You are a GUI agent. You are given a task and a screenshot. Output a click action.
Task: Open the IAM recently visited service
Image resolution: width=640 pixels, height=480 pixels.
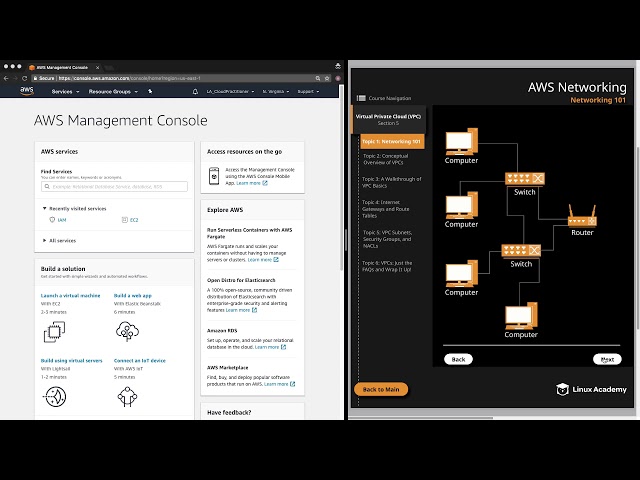pyautogui.click(x=62, y=220)
